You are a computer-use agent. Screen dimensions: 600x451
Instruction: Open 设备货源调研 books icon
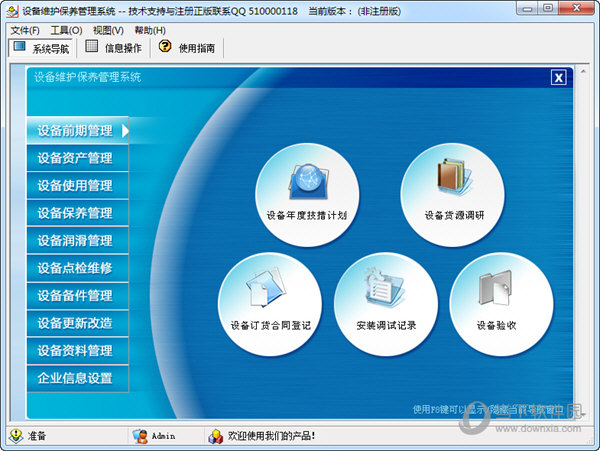pyautogui.click(x=455, y=177)
